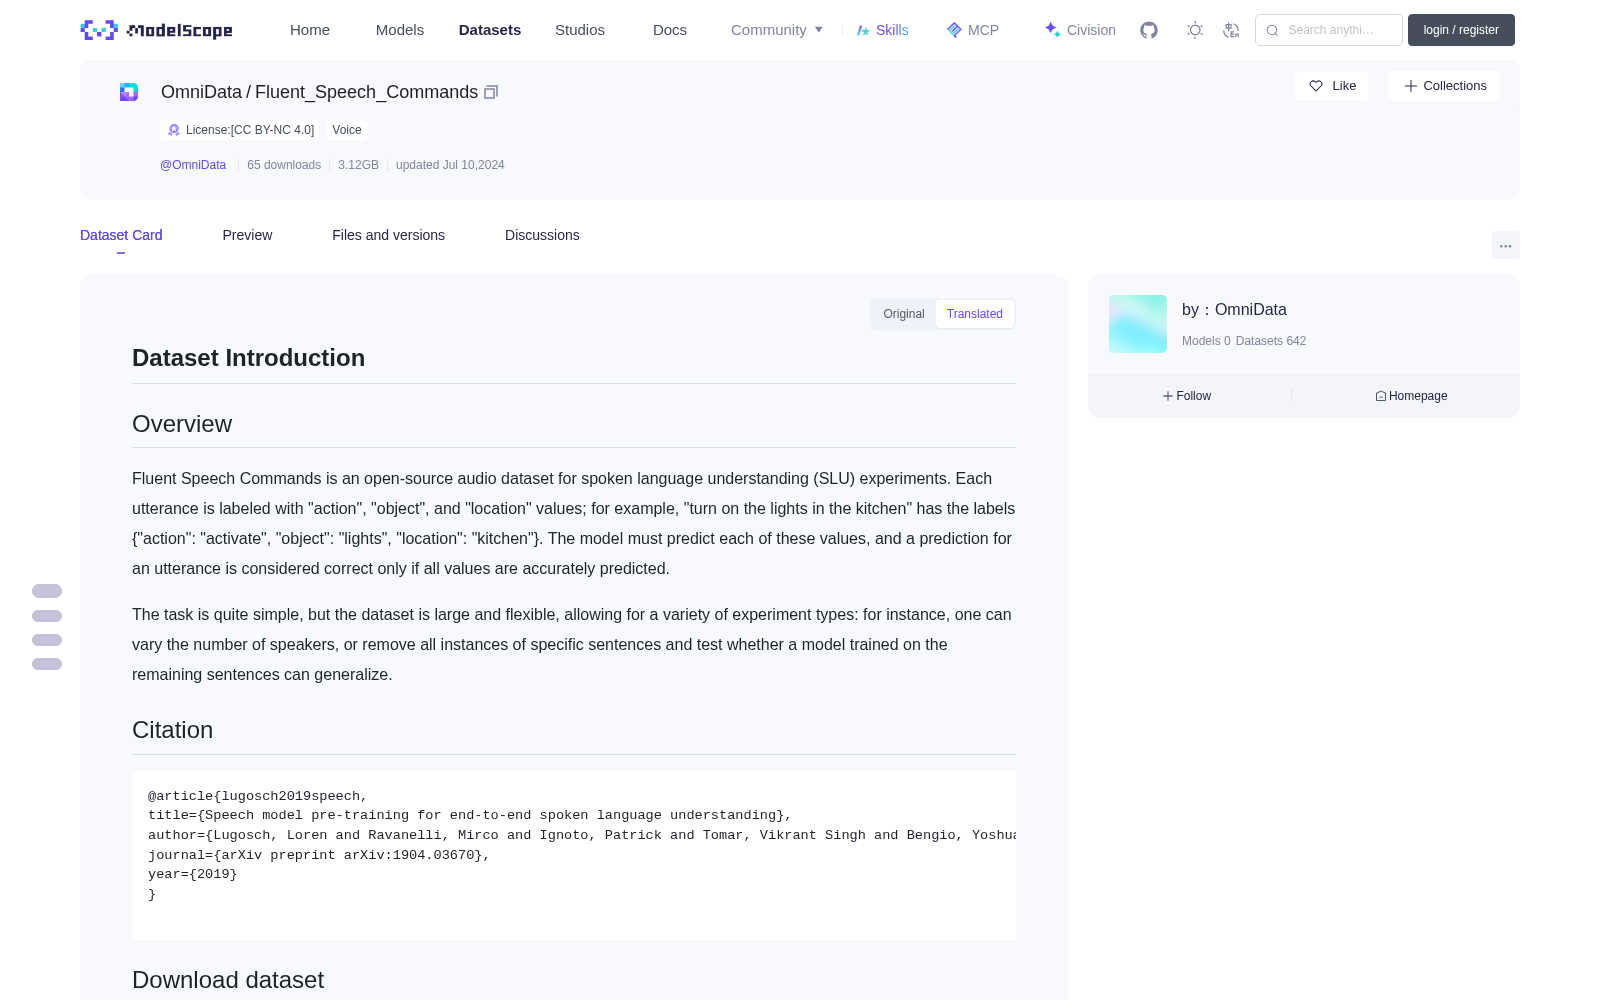Screen dimensions: 1600x1000
Task: Open the Dataset Card tab
Action: [x=121, y=235]
